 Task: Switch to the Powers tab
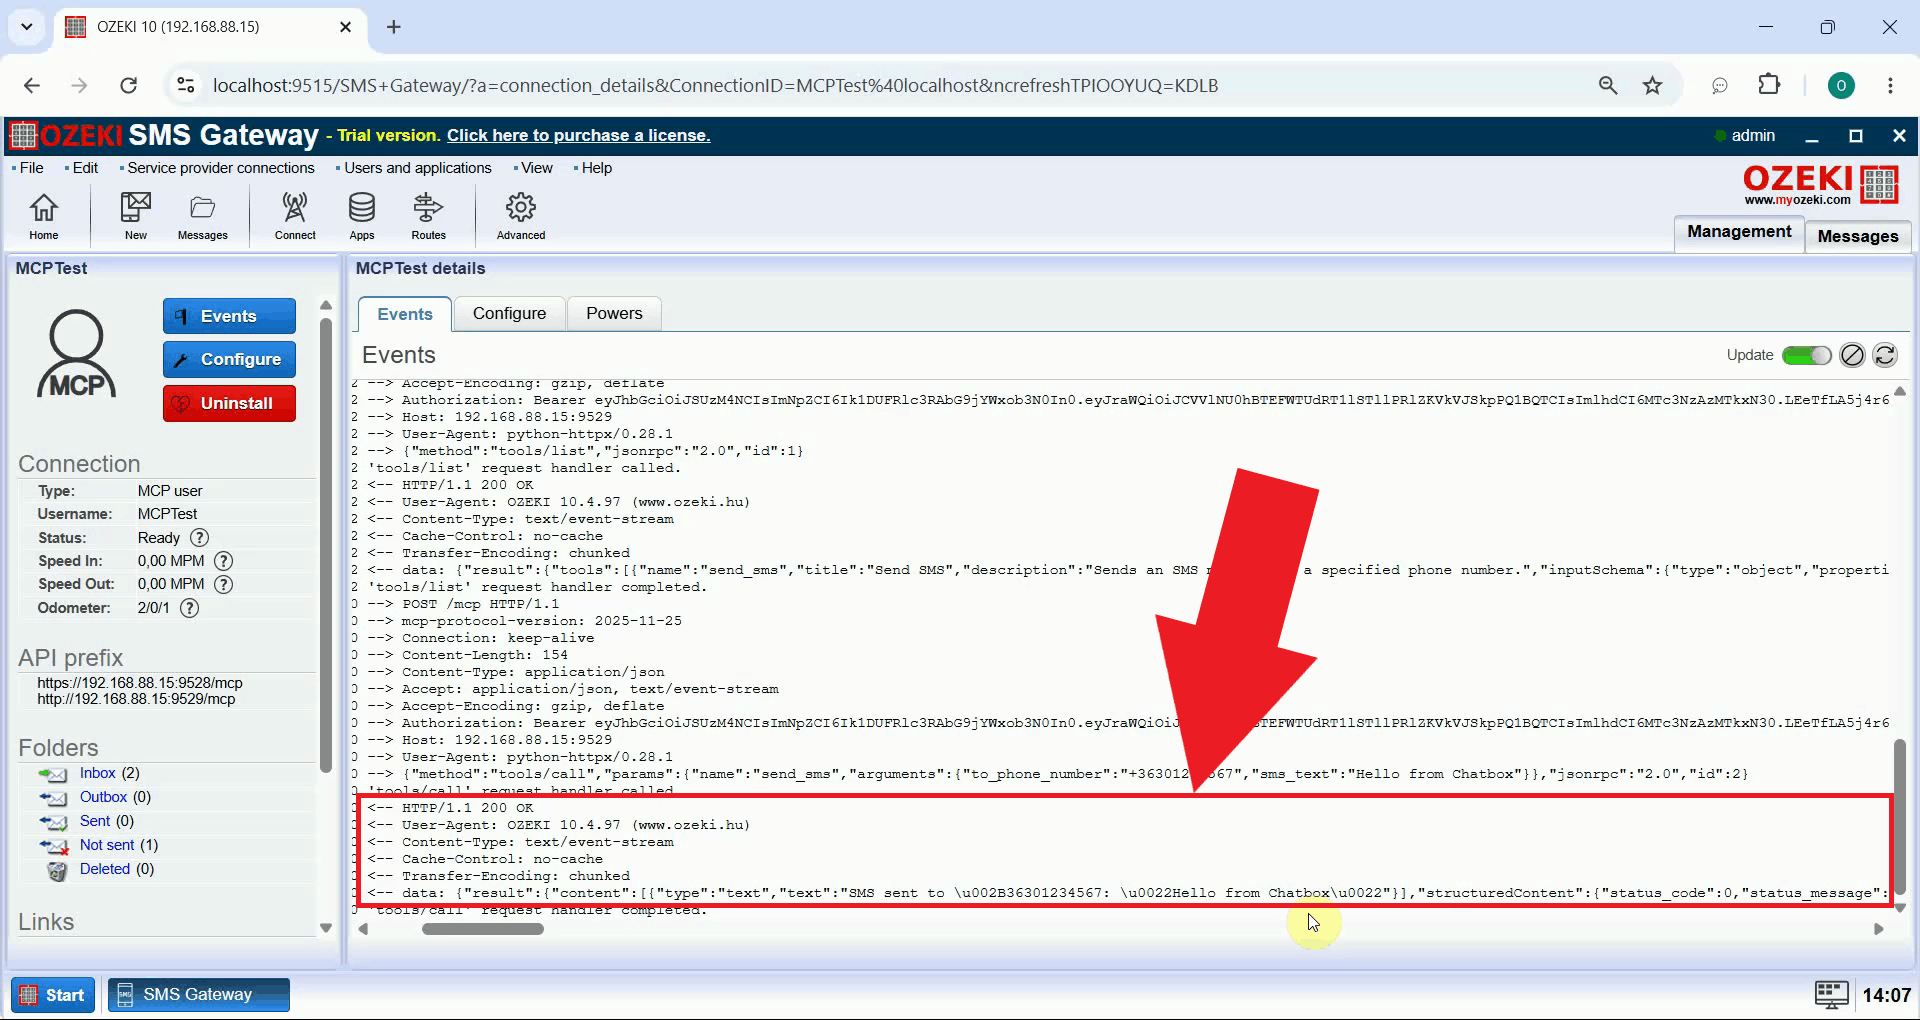tap(614, 314)
